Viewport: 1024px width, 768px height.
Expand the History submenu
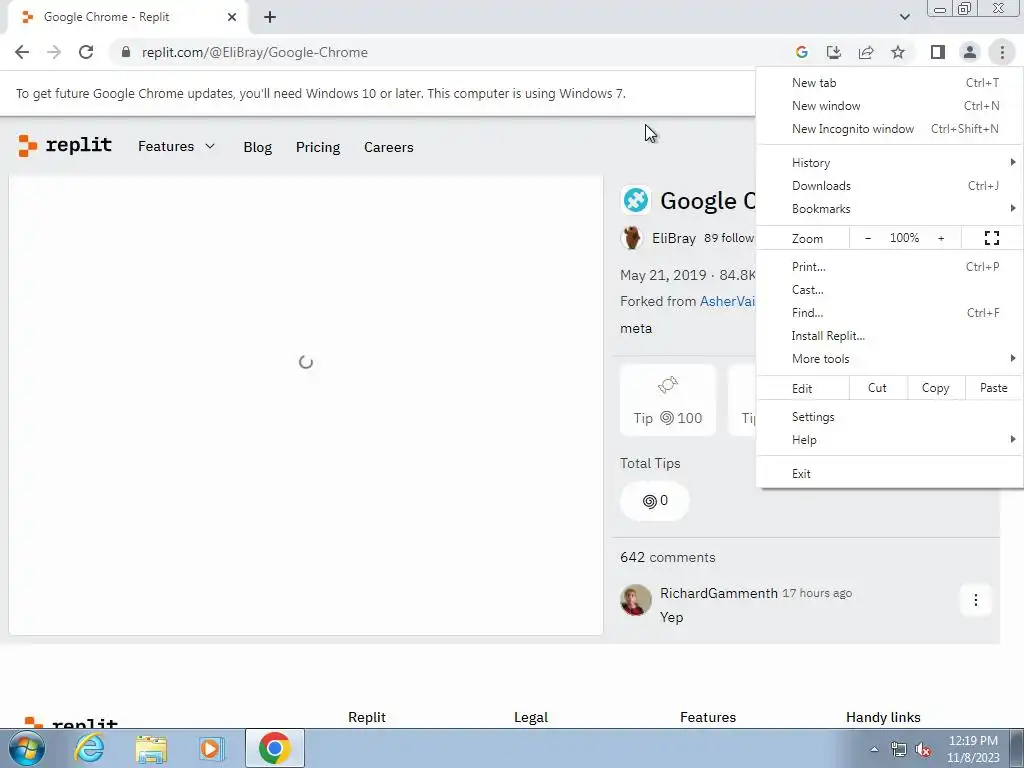(889, 163)
